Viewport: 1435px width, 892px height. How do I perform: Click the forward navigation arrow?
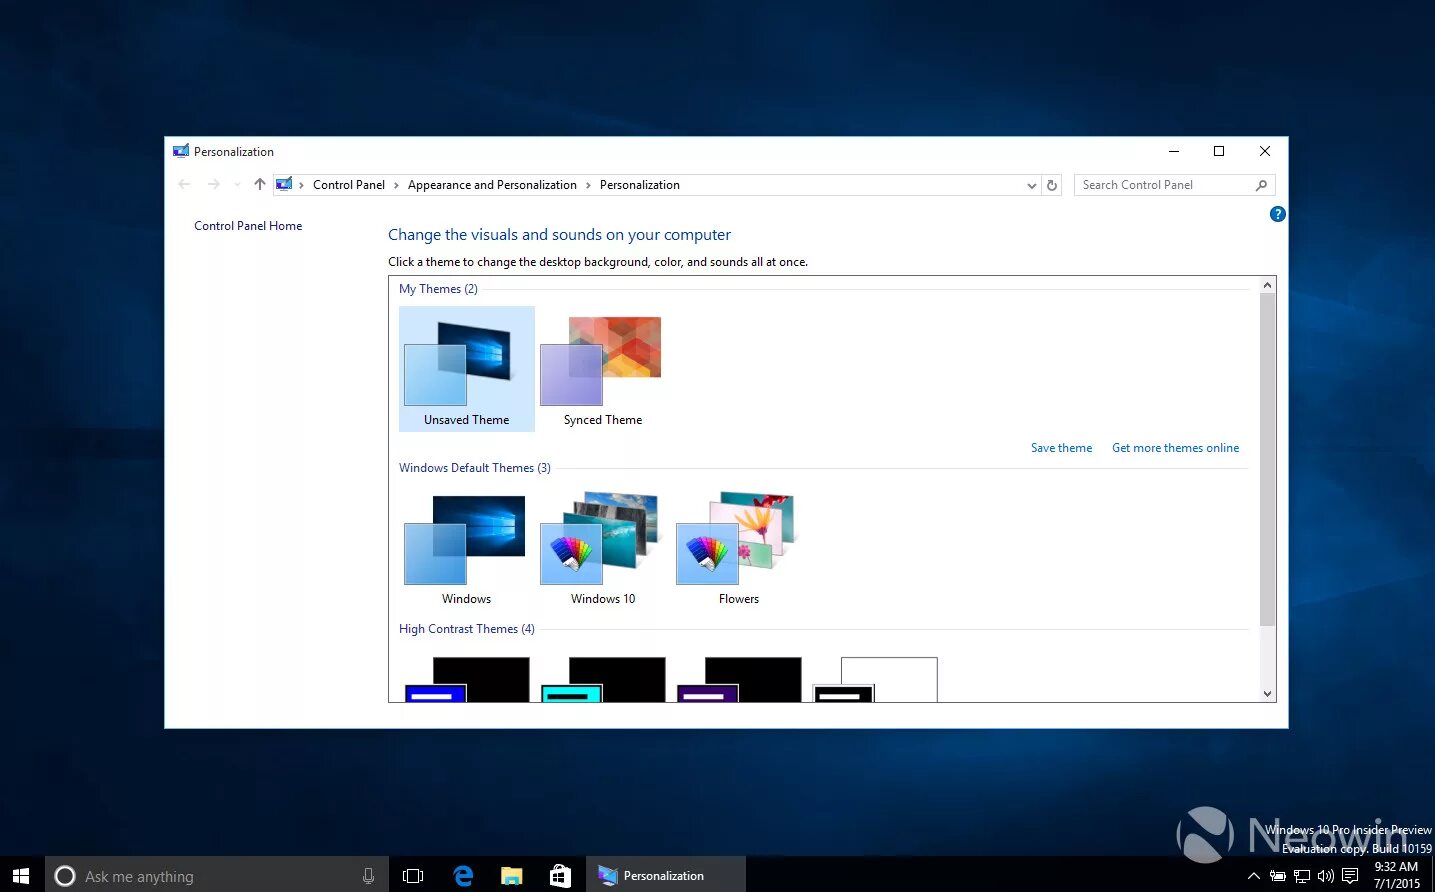(x=213, y=184)
